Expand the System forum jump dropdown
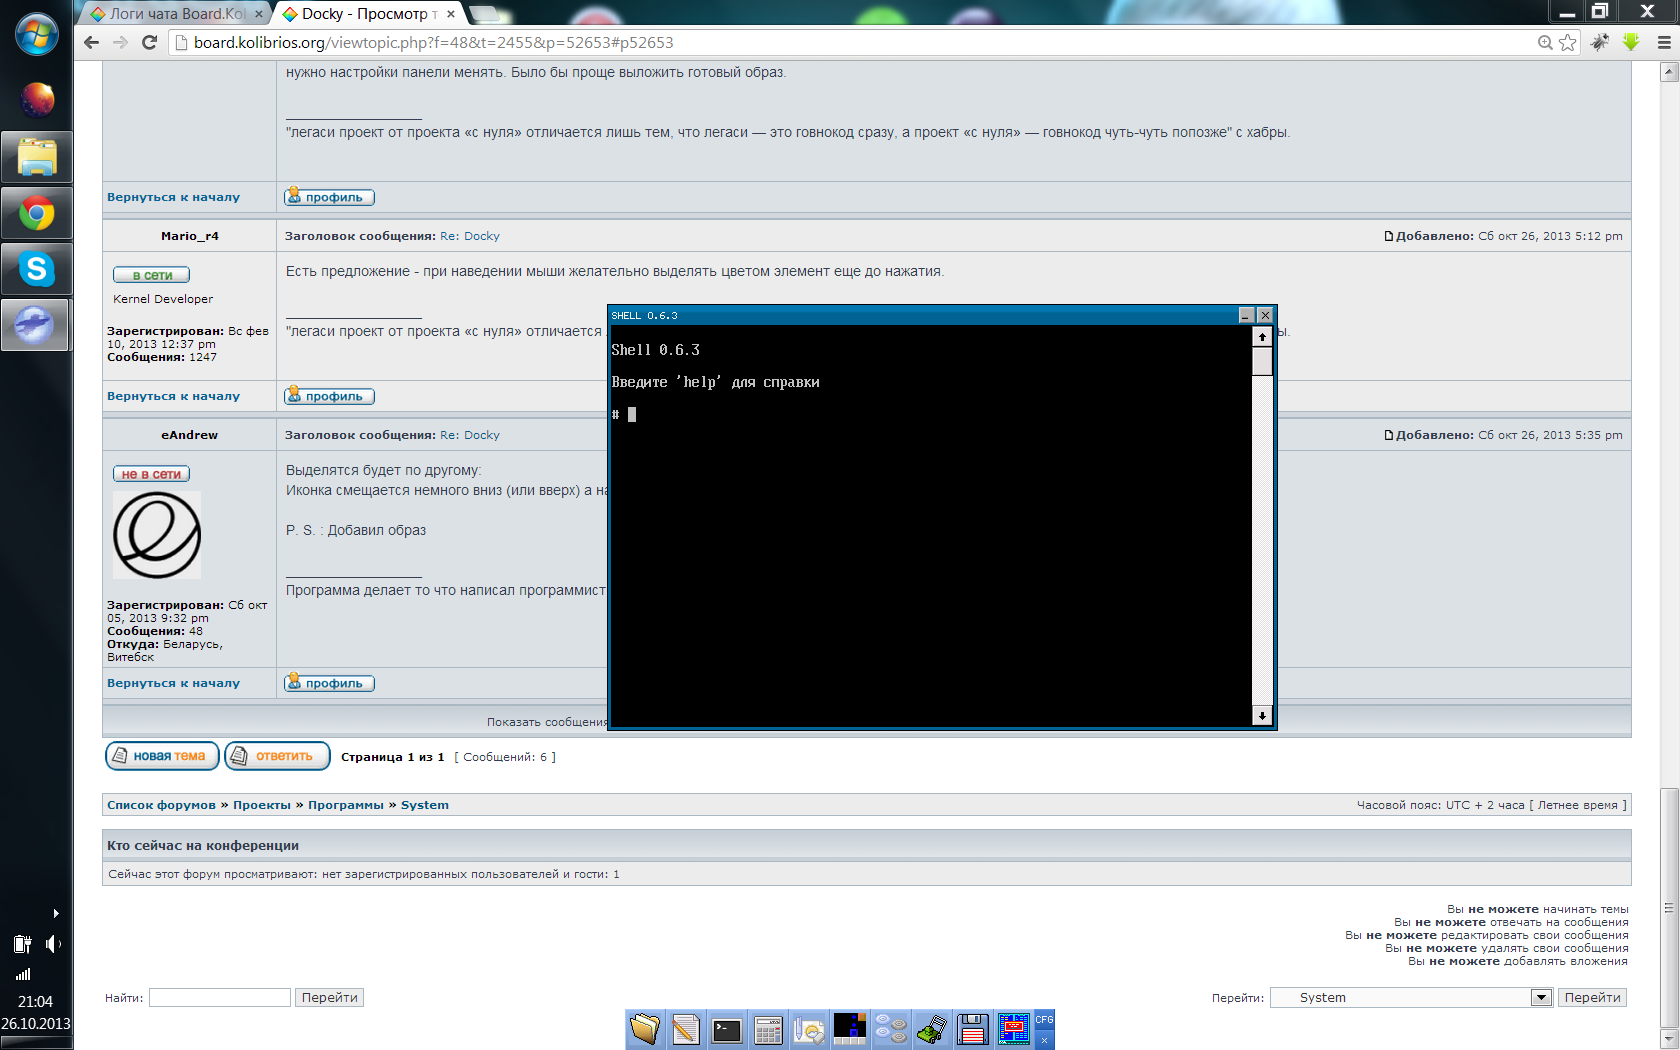1680x1050 pixels. tap(1541, 997)
